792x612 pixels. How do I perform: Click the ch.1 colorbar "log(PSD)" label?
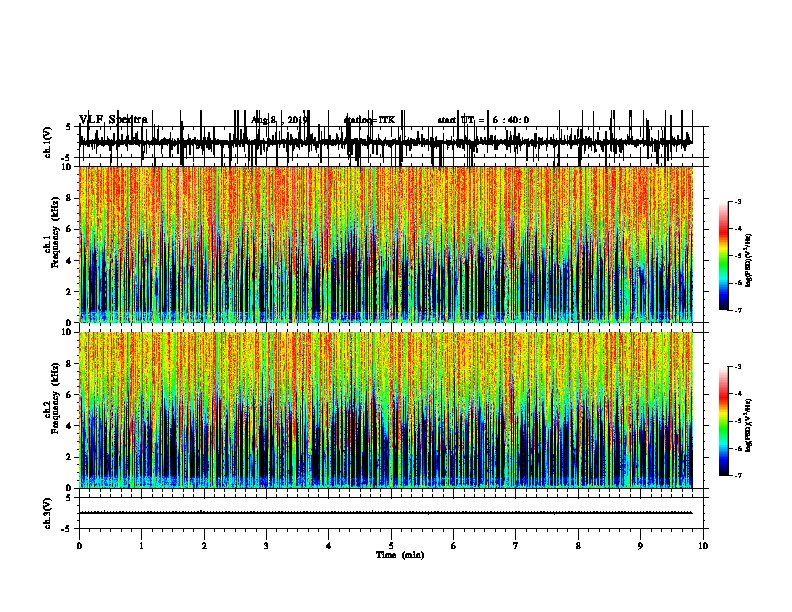pyautogui.click(x=749, y=261)
